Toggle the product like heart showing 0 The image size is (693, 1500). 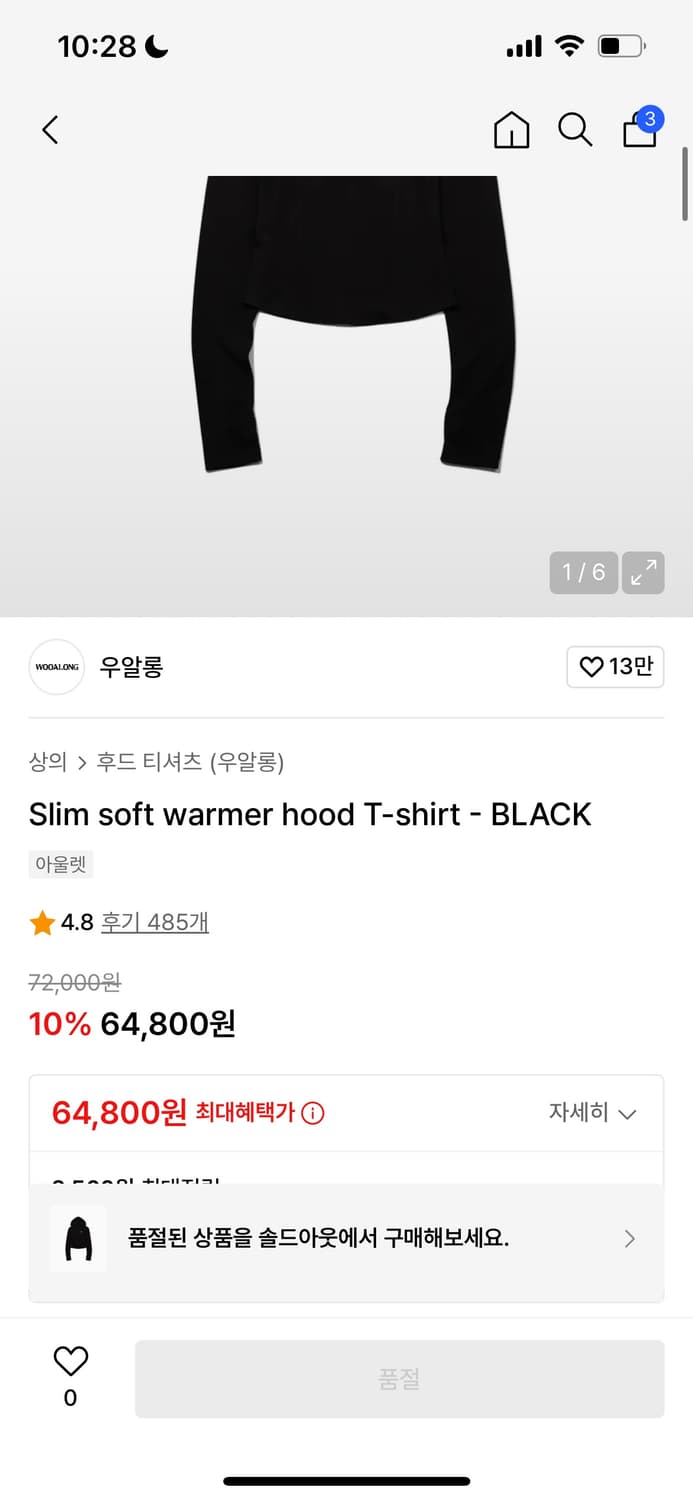click(x=69, y=1368)
